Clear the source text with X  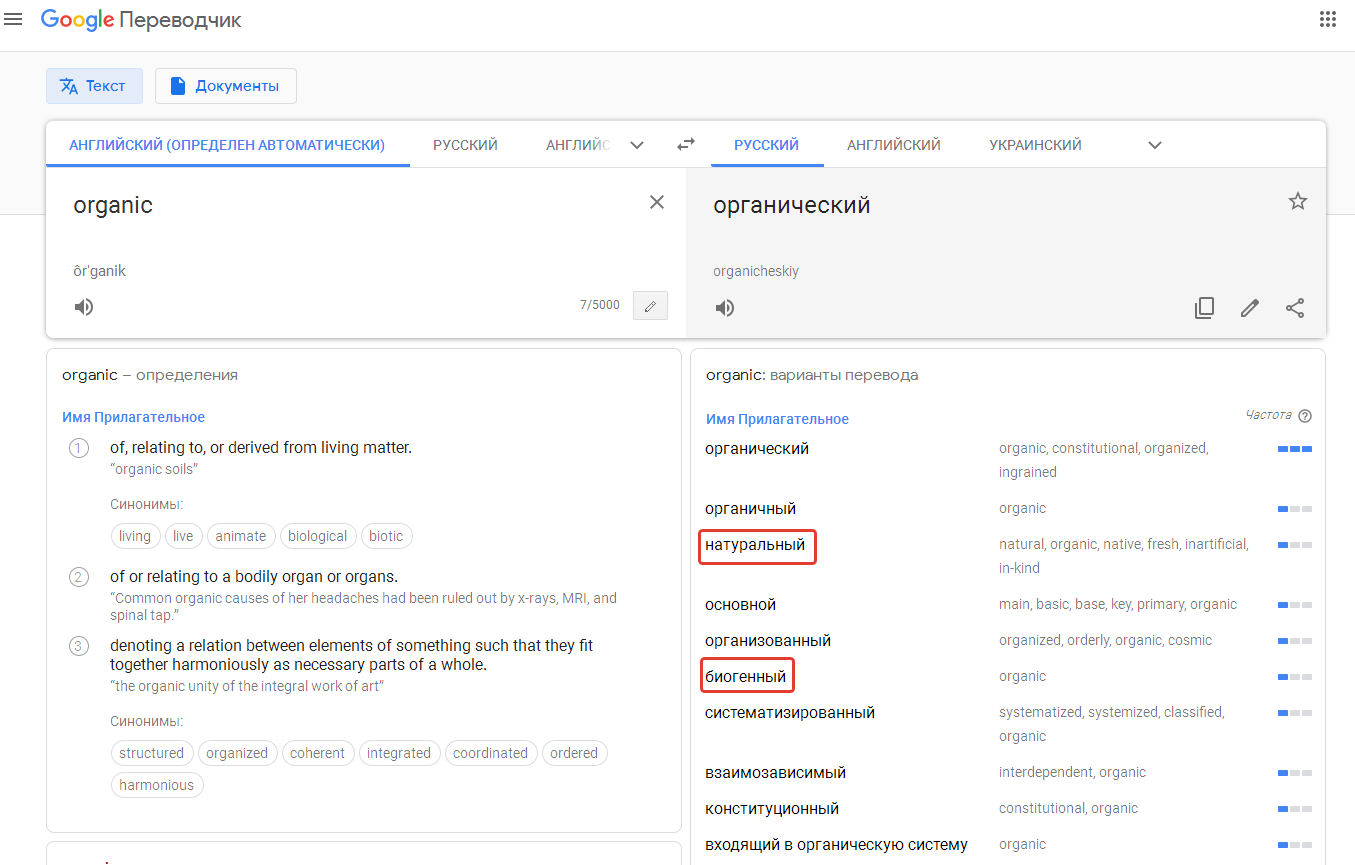click(657, 202)
